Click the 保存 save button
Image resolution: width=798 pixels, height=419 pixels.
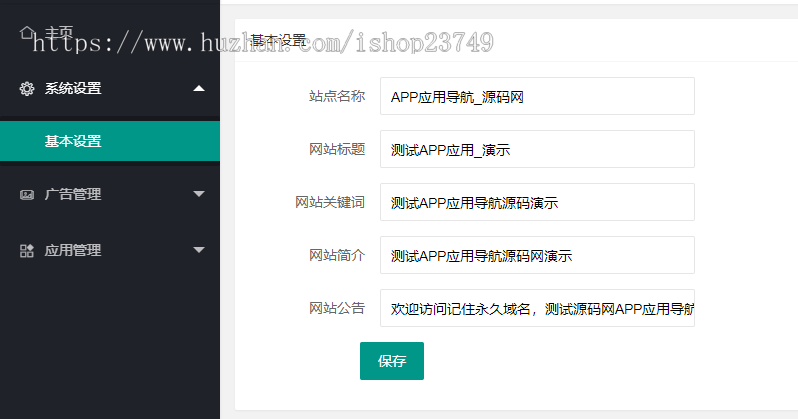point(392,361)
